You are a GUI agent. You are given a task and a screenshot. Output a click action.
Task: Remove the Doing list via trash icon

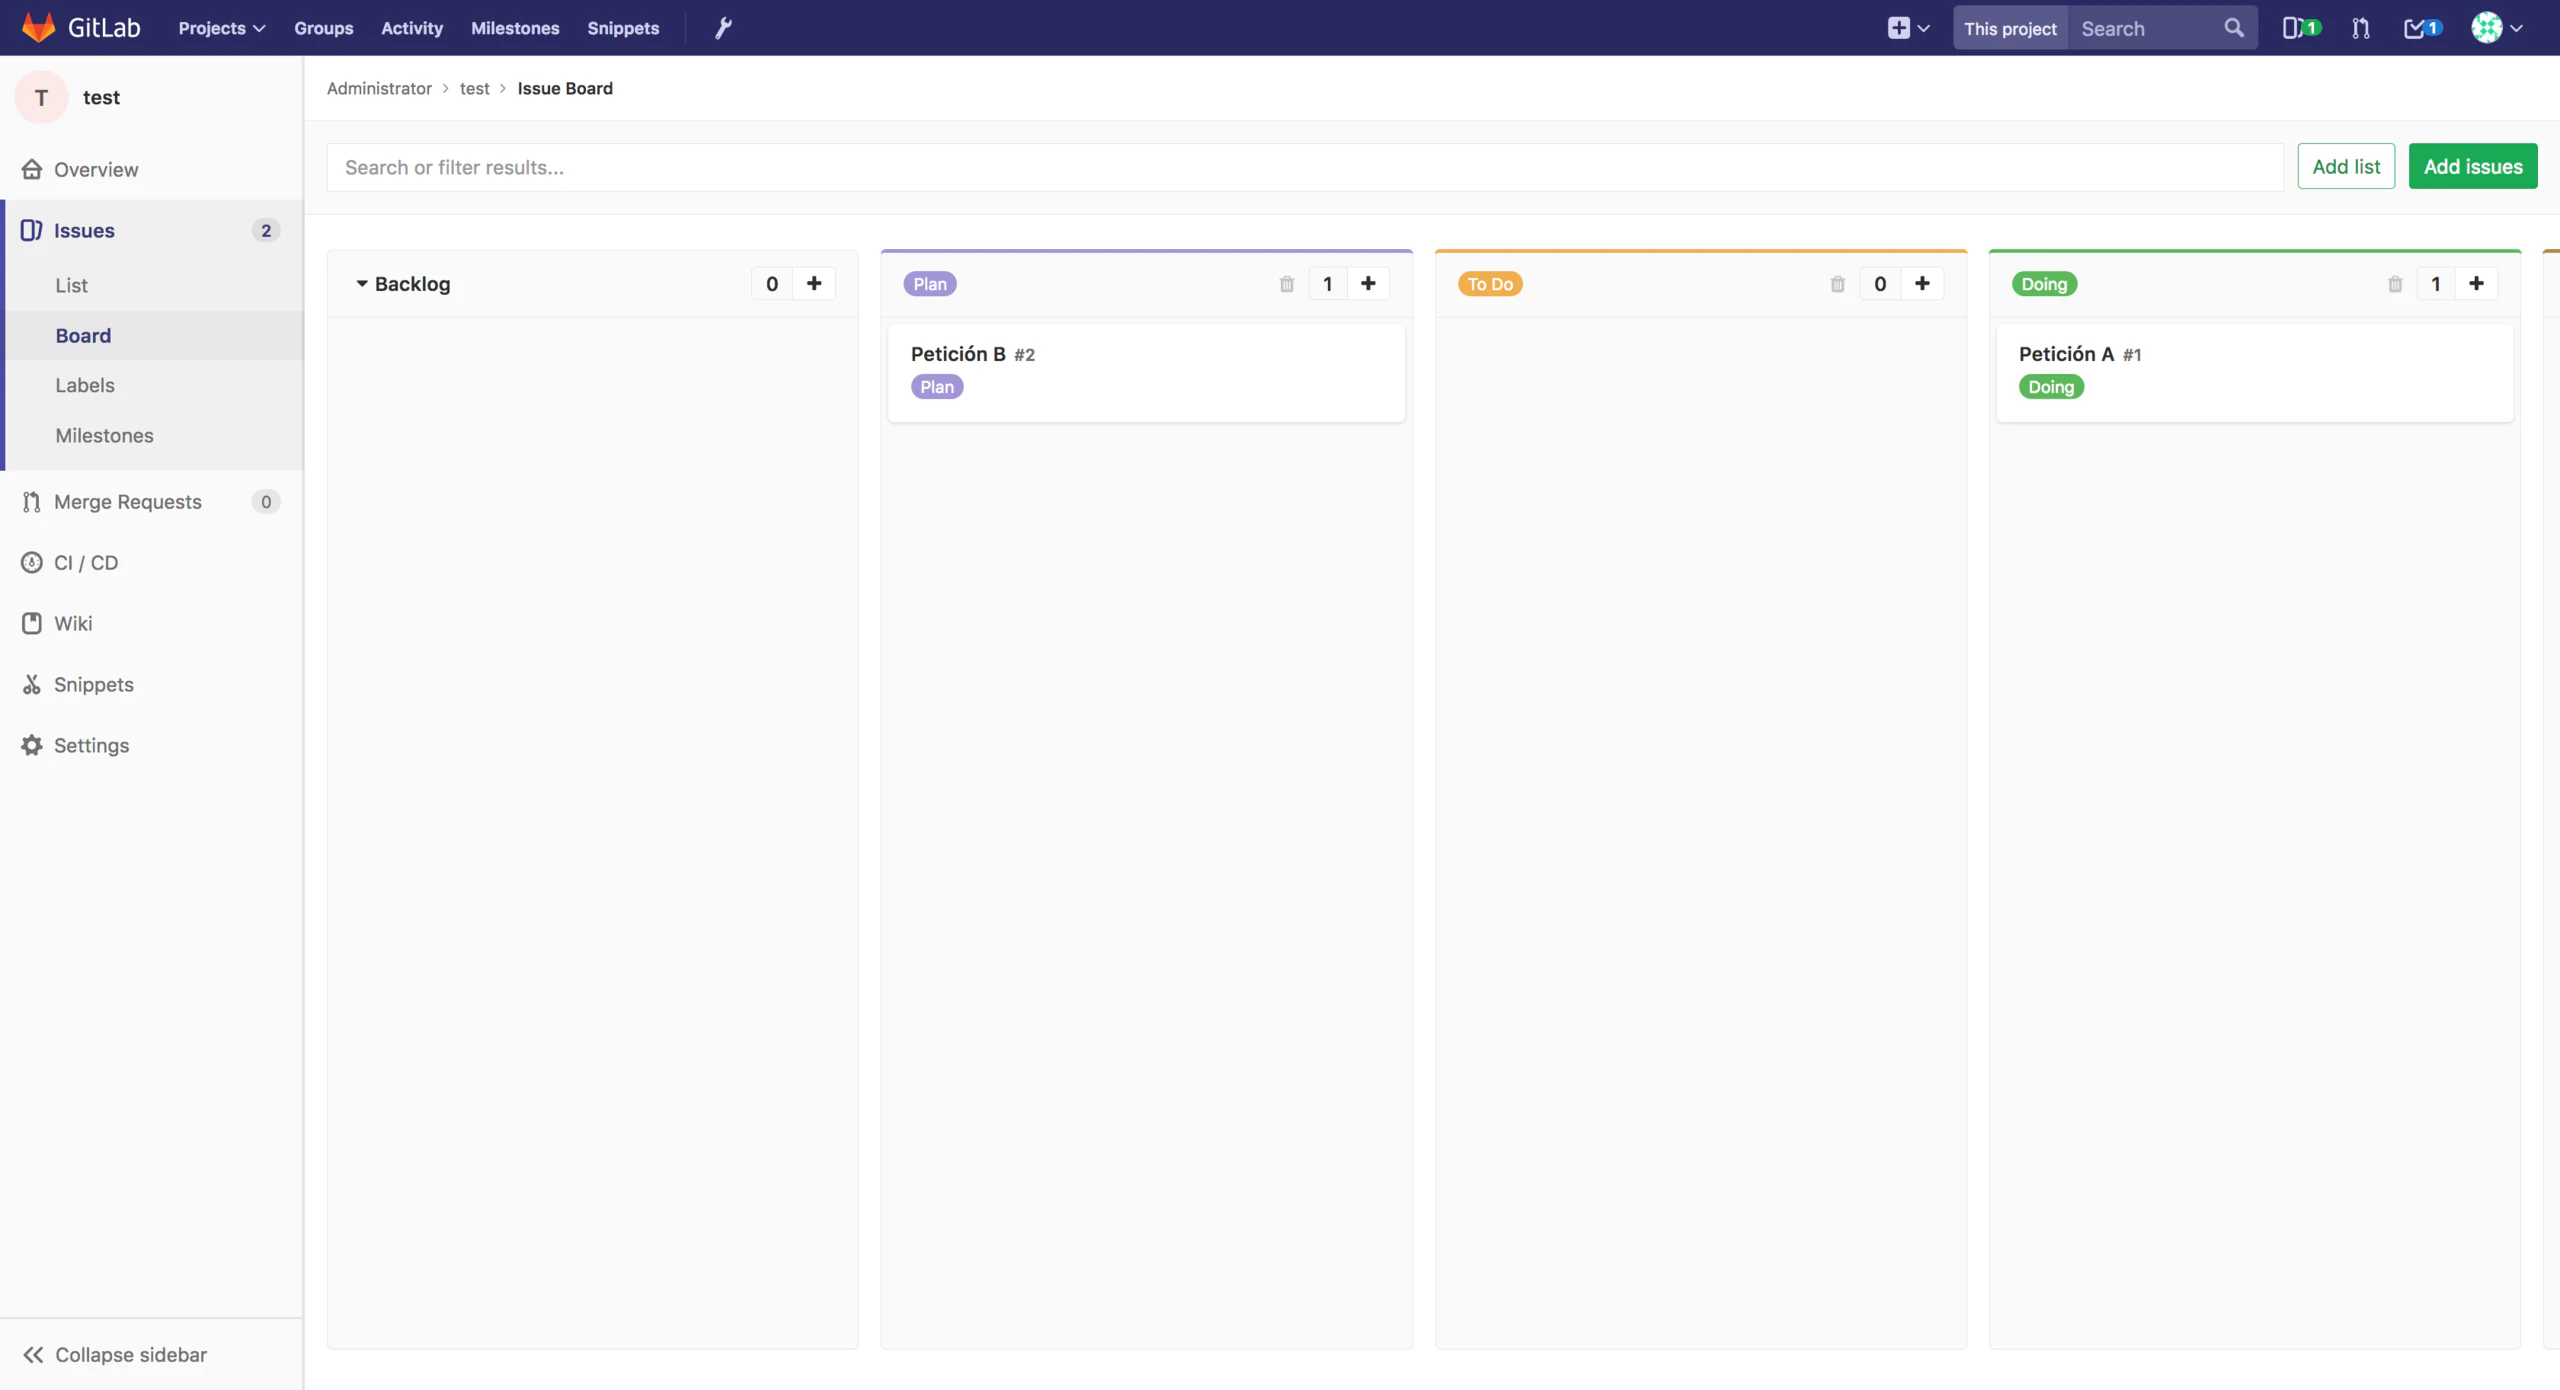2394,284
